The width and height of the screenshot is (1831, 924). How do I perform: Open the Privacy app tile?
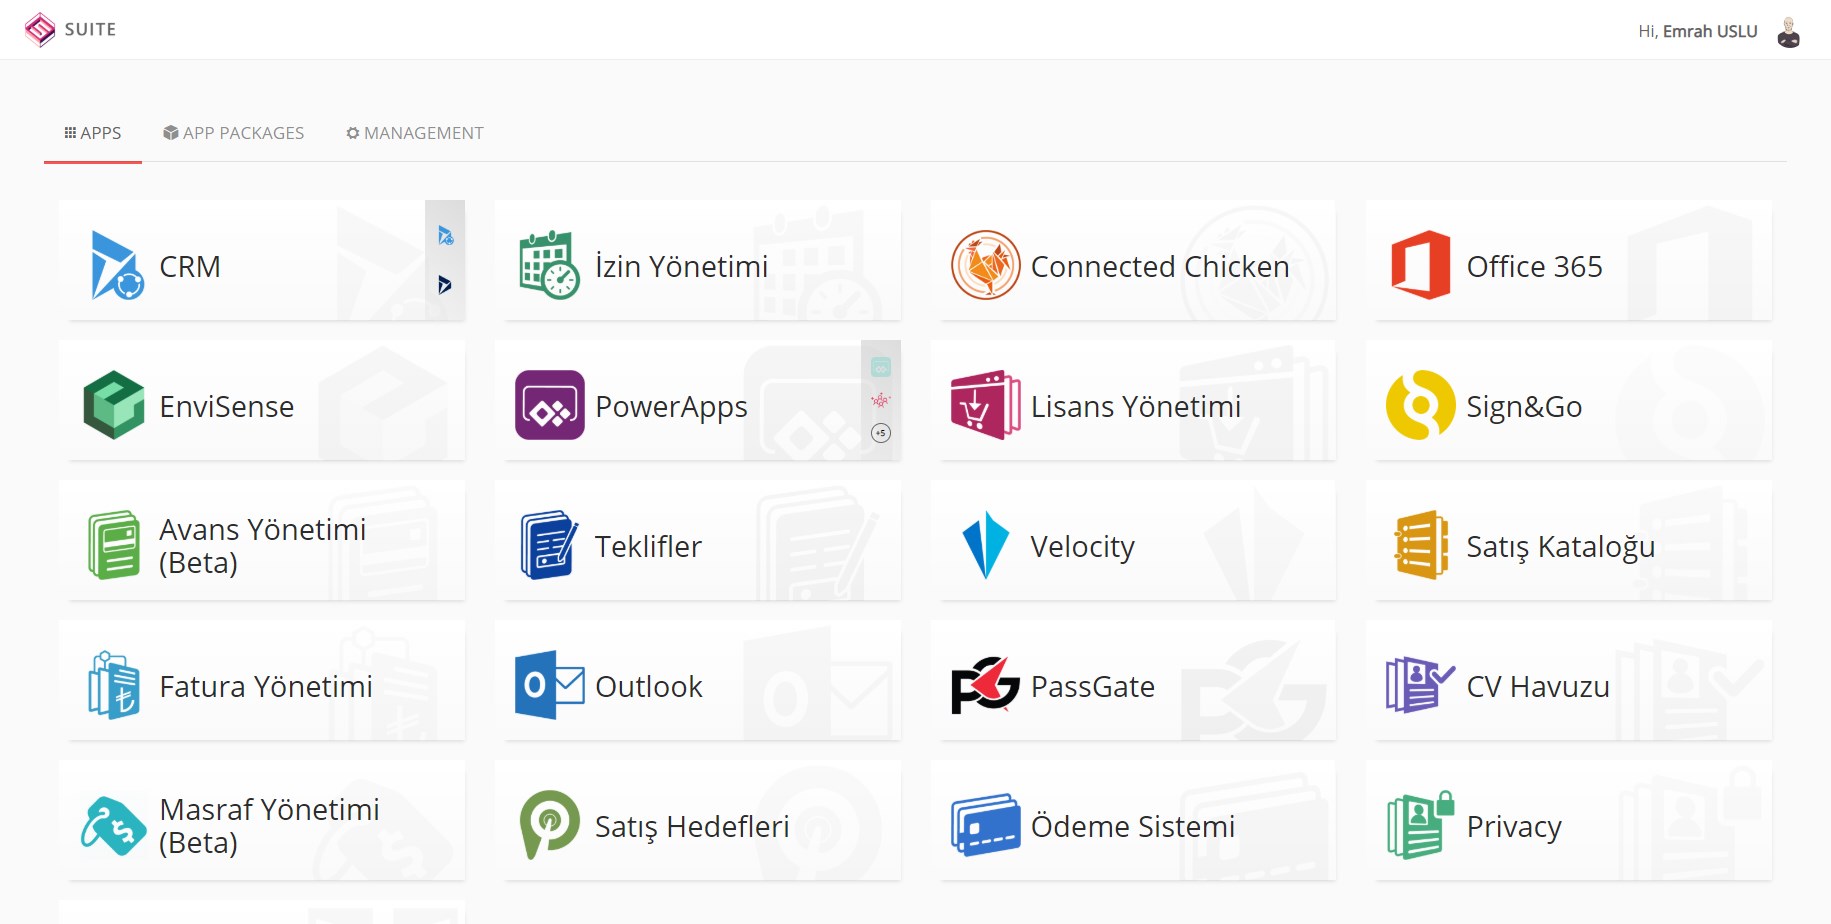[1569, 820]
